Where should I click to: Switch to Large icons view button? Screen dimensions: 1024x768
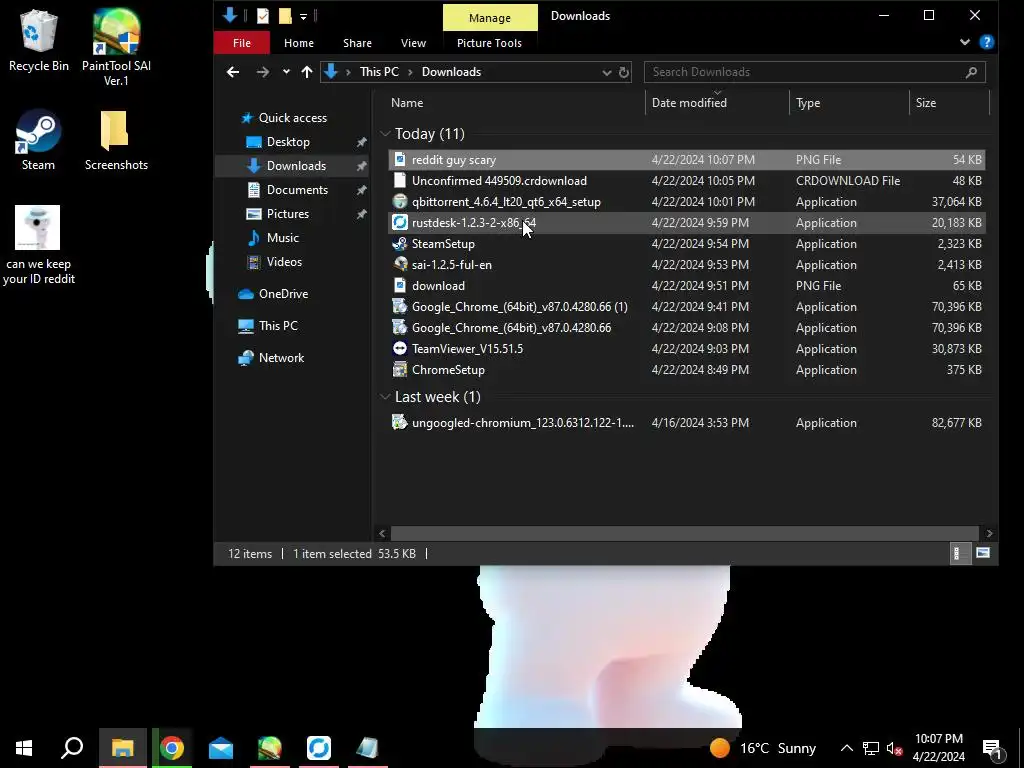(983, 554)
